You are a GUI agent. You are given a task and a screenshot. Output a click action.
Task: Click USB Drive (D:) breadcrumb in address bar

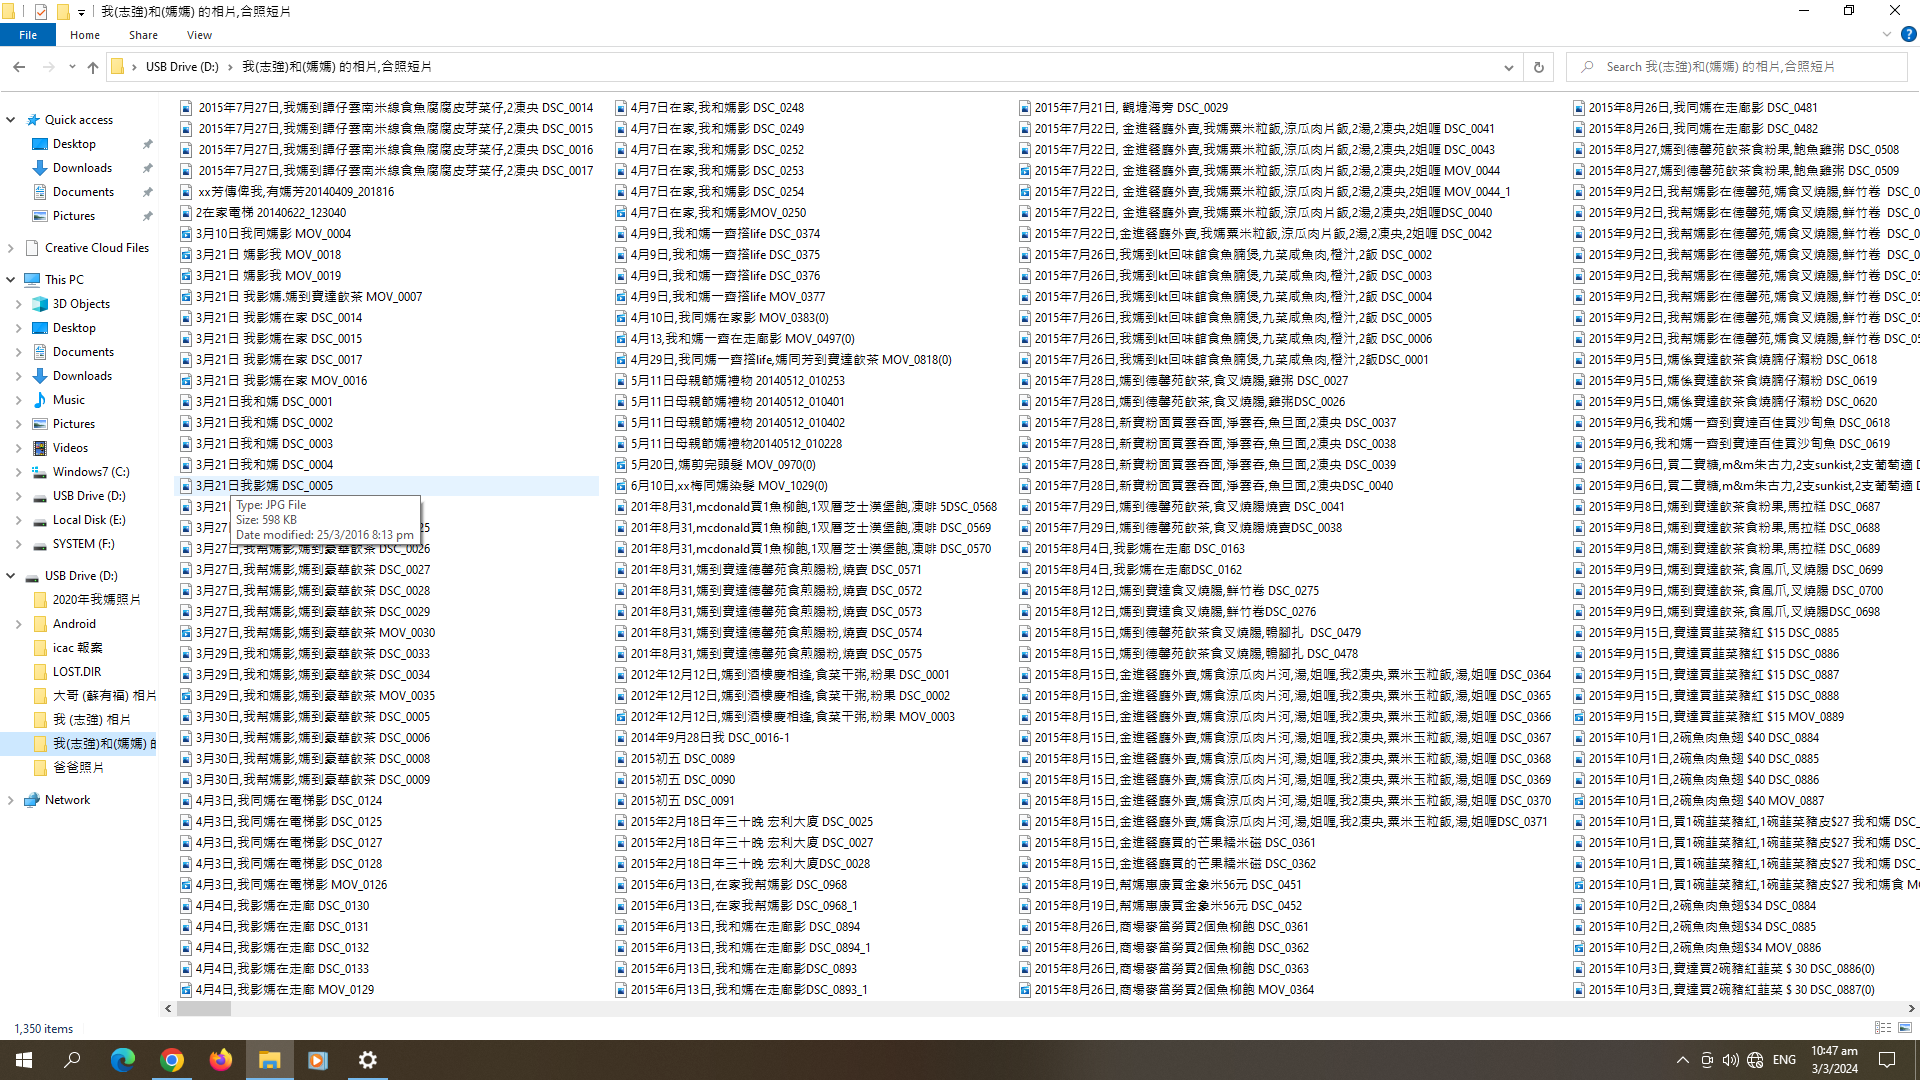click(x=182, y=67)
